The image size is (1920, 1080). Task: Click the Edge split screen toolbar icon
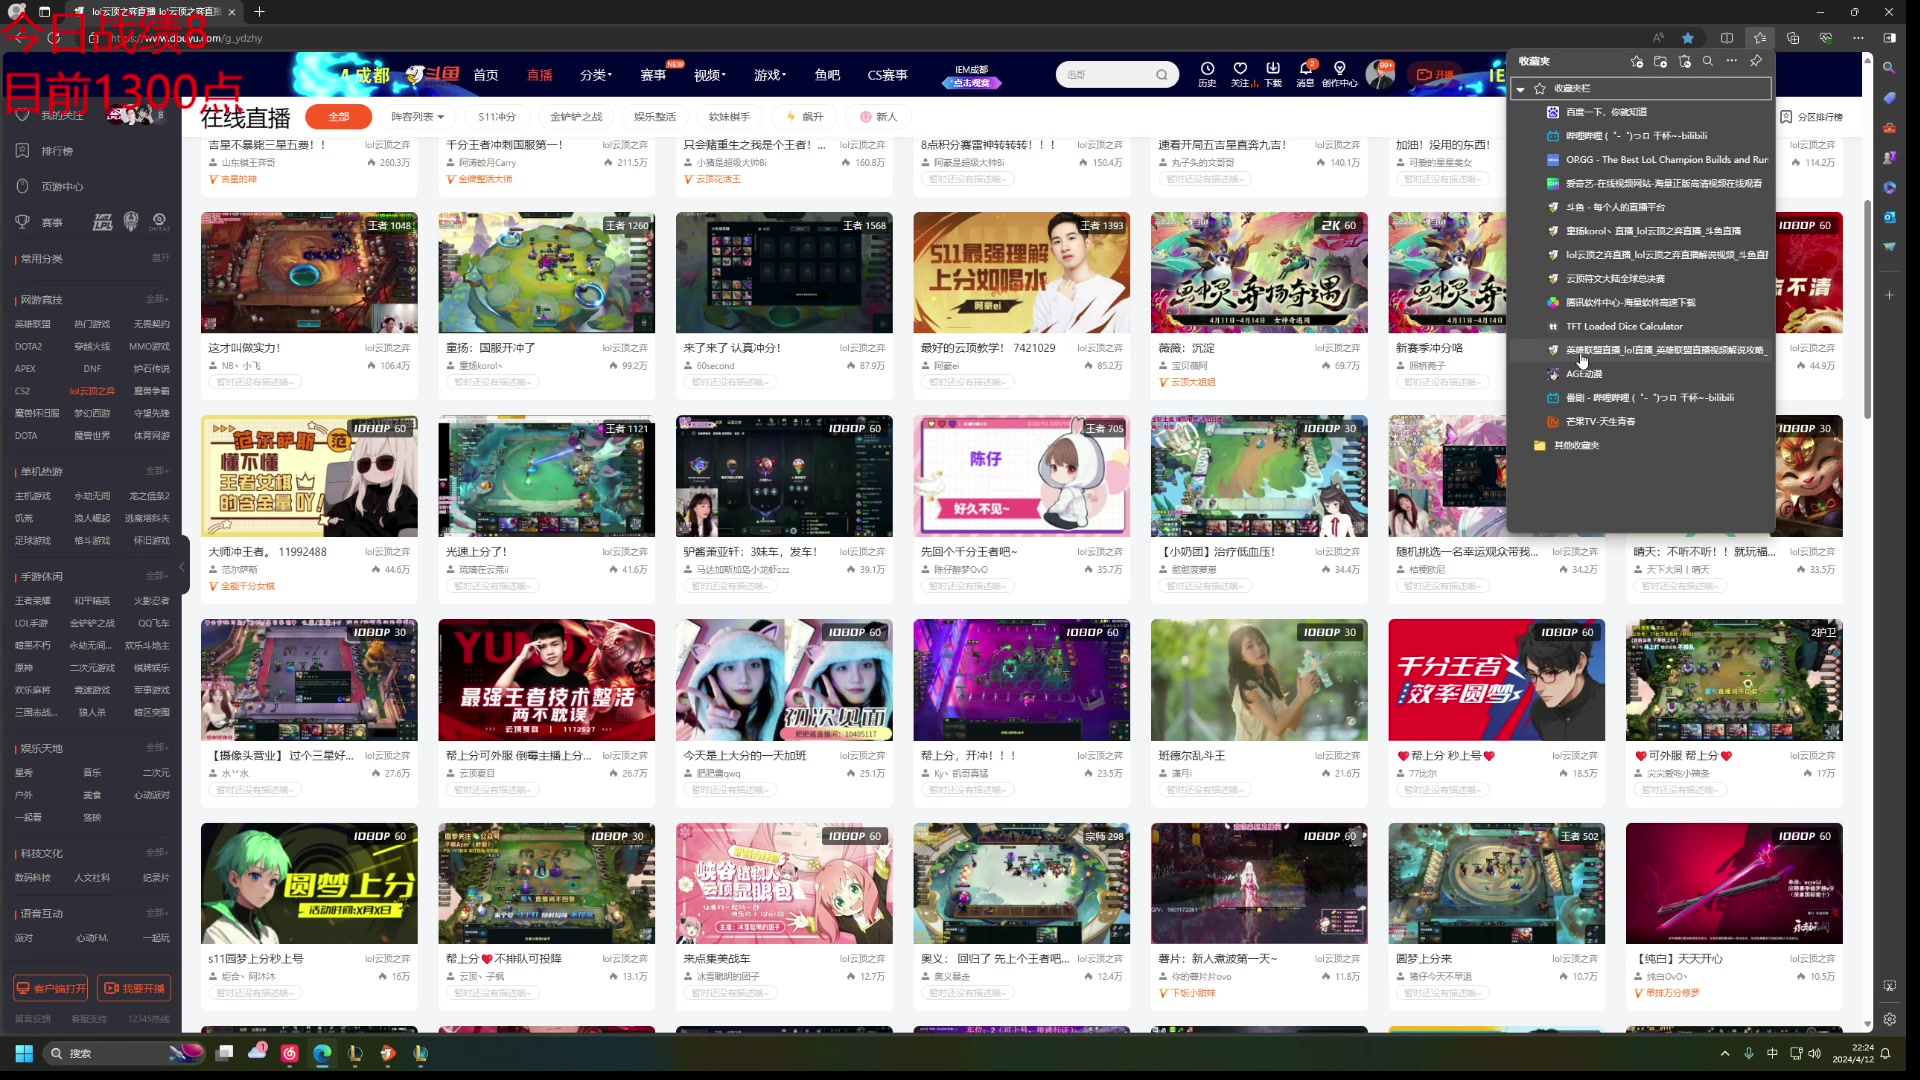[x=1727, y=38]
